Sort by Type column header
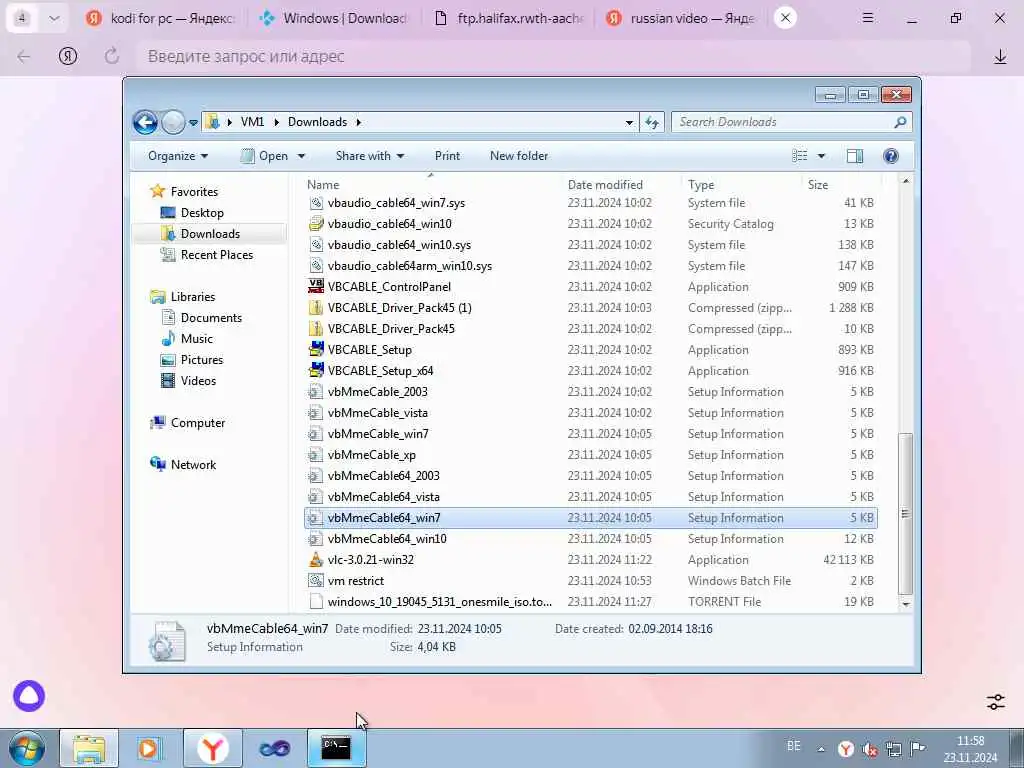The image size is (1024, 768). pos(701,185)
